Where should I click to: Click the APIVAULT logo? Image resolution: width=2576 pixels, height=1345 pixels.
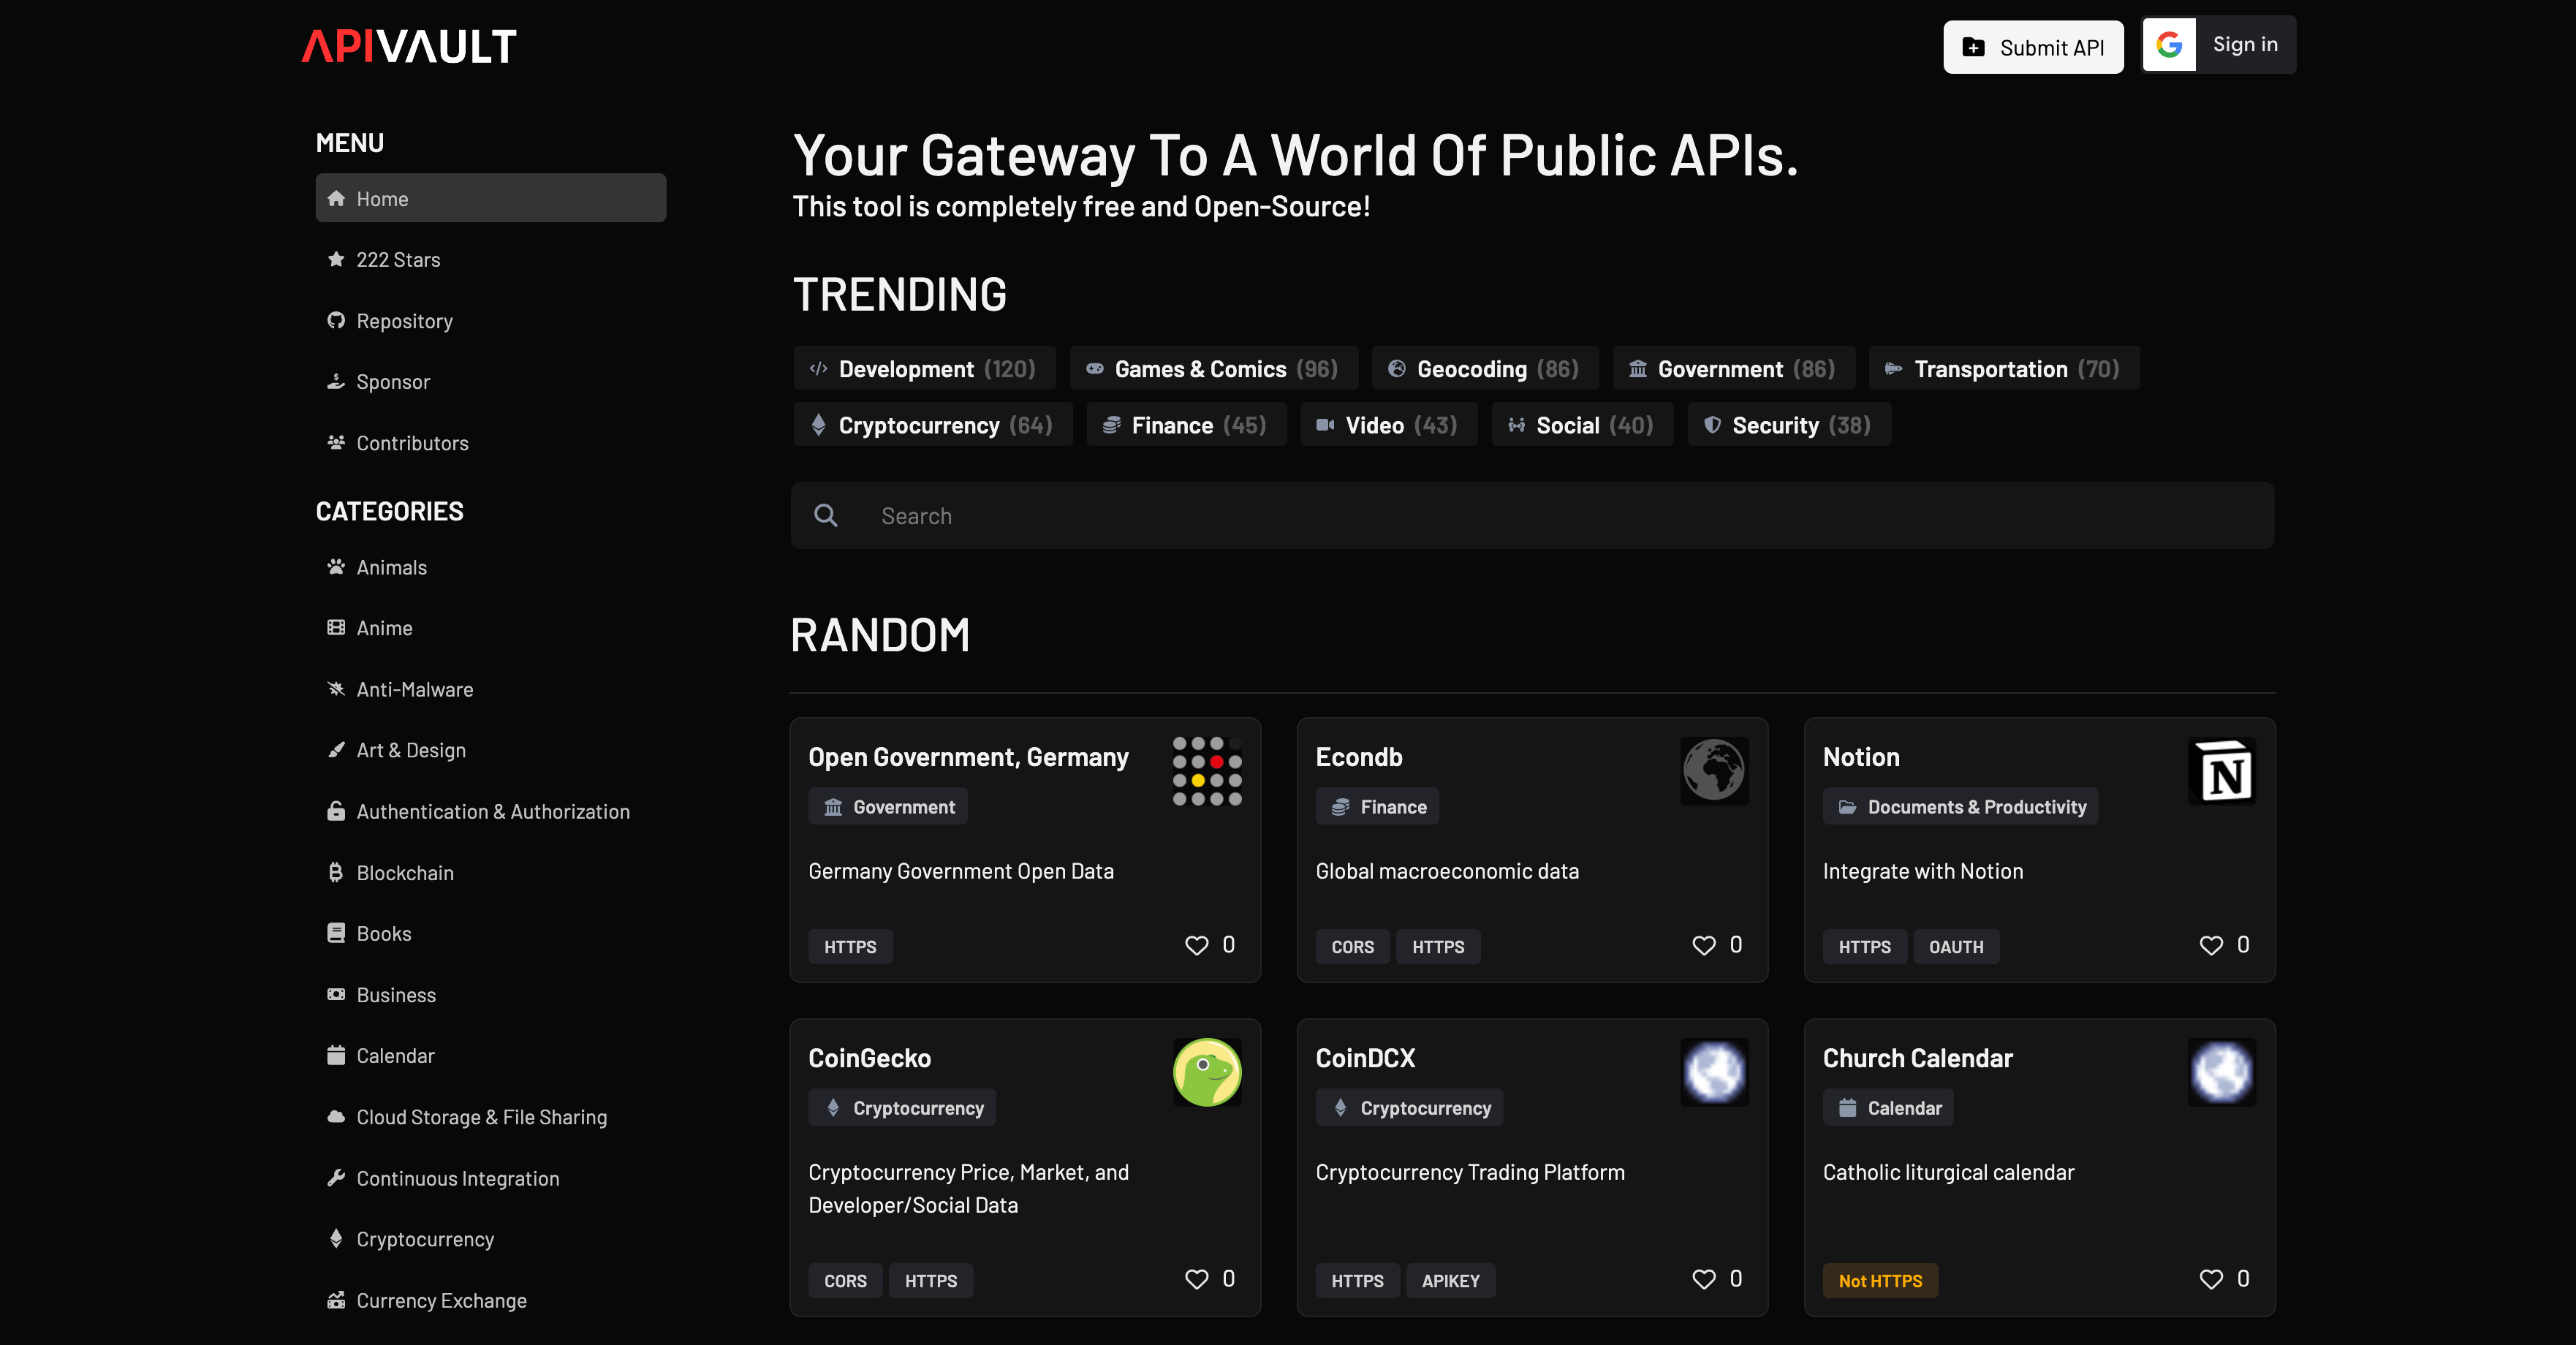click(x=409, y=46)
